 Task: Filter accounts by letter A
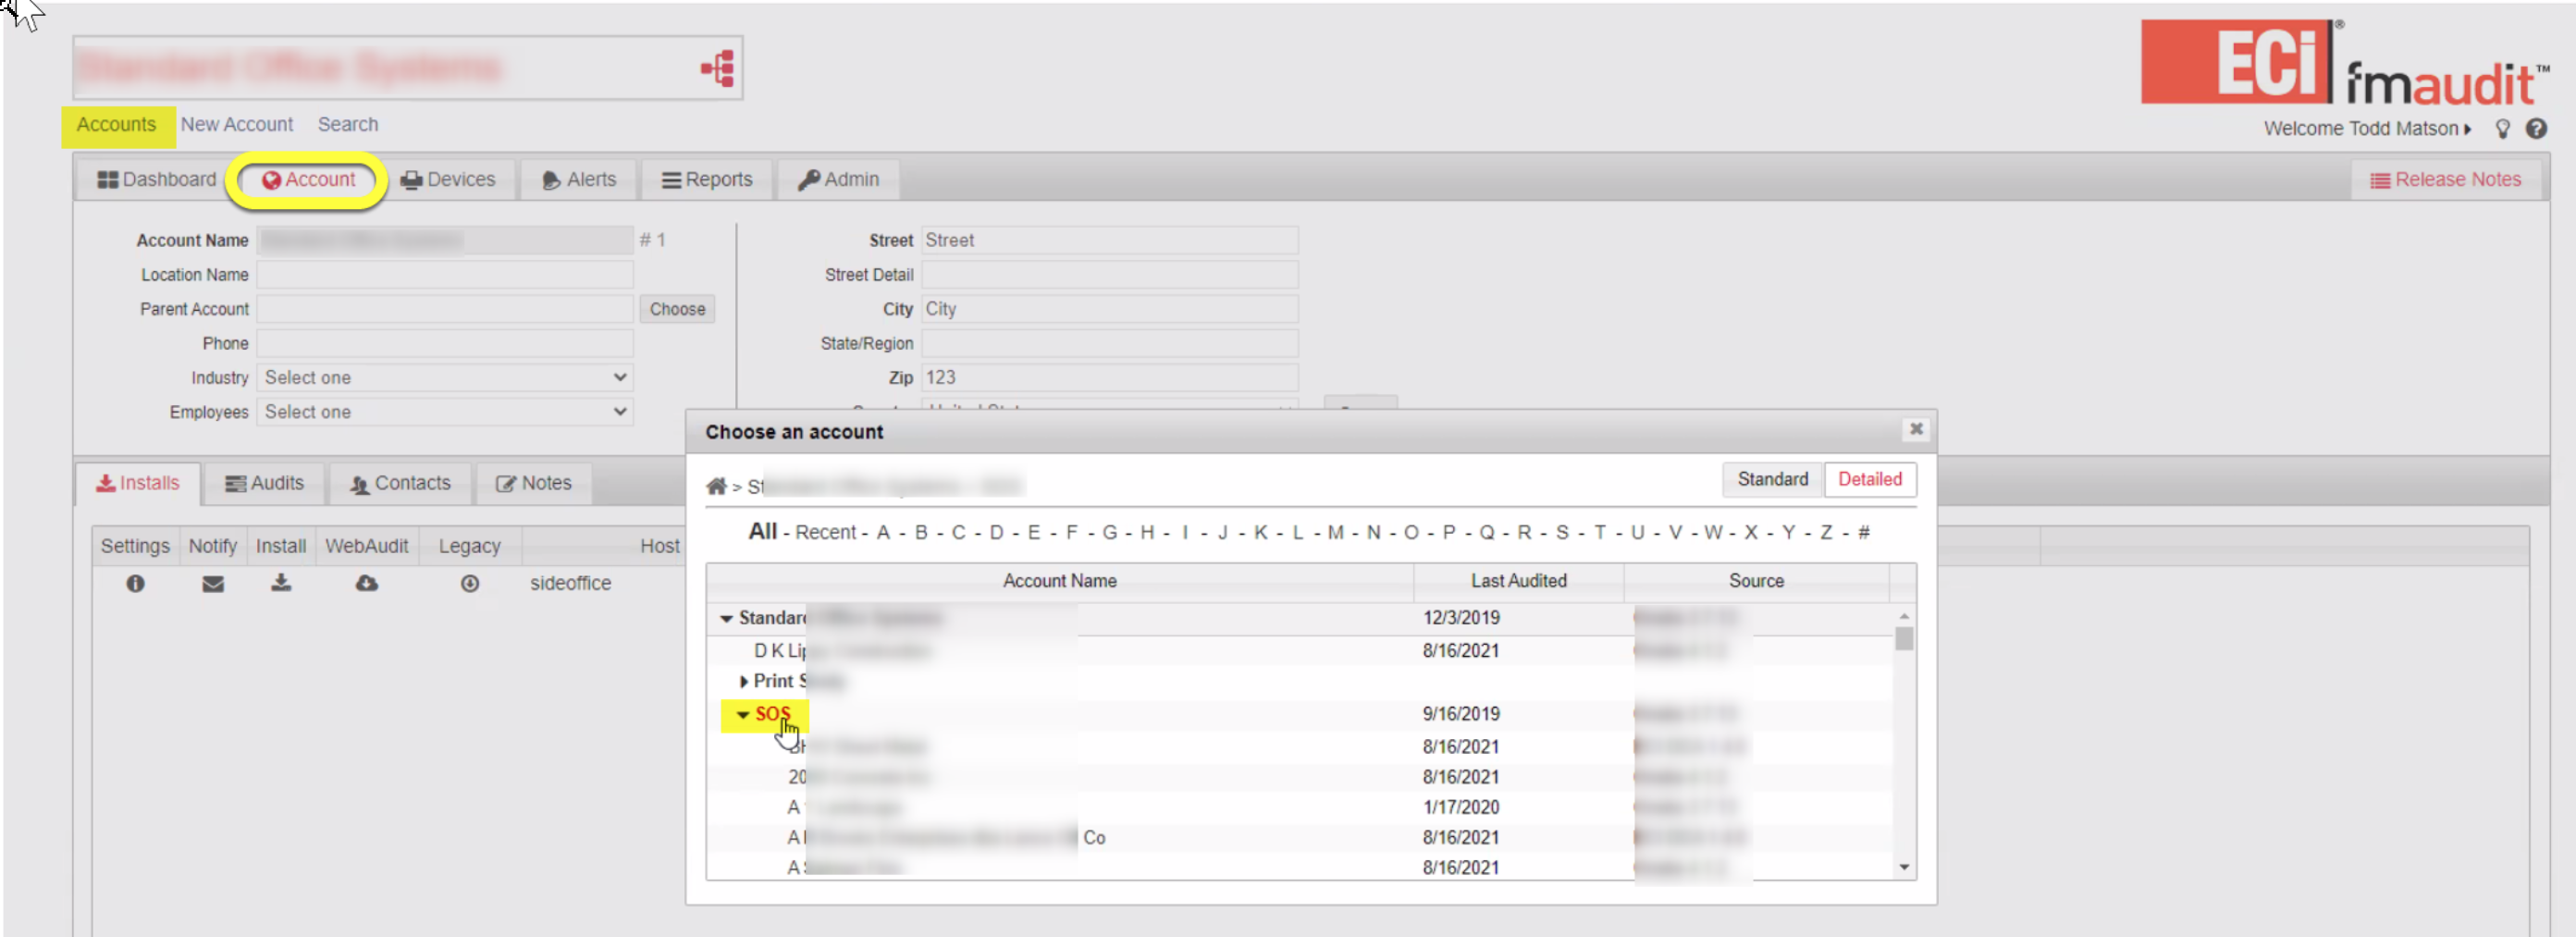click(x=883, y=533)
